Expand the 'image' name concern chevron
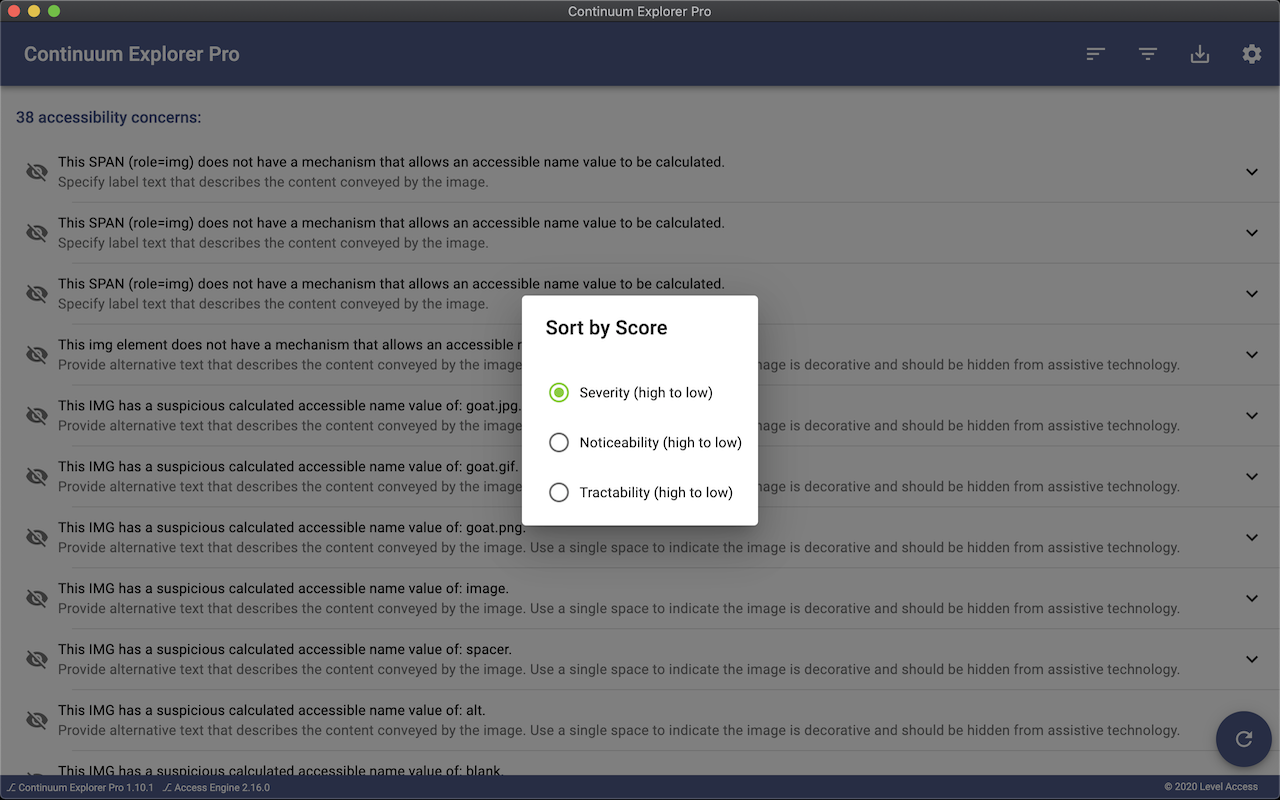 click(x=1252, y=599)
